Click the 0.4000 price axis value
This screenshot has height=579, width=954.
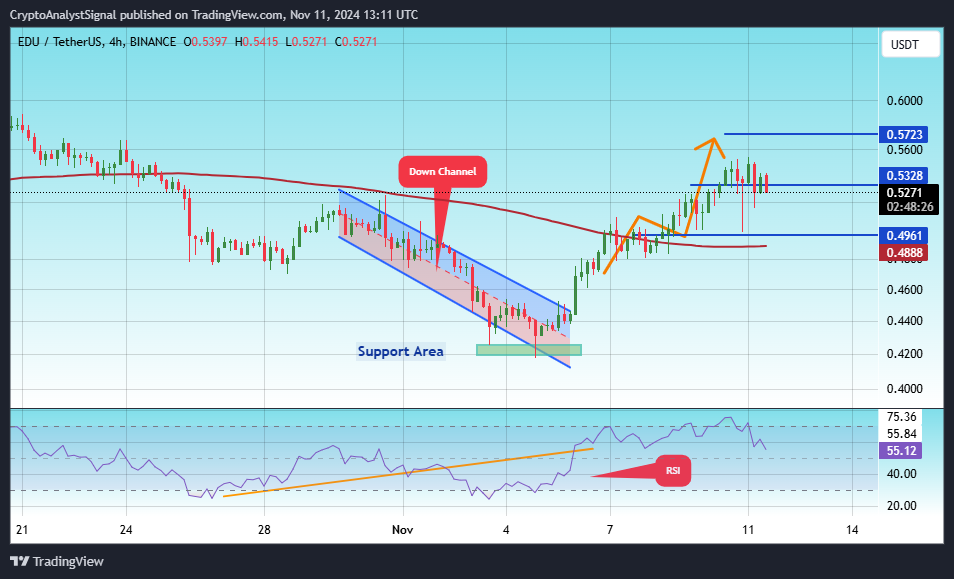(x=904, y=389)
